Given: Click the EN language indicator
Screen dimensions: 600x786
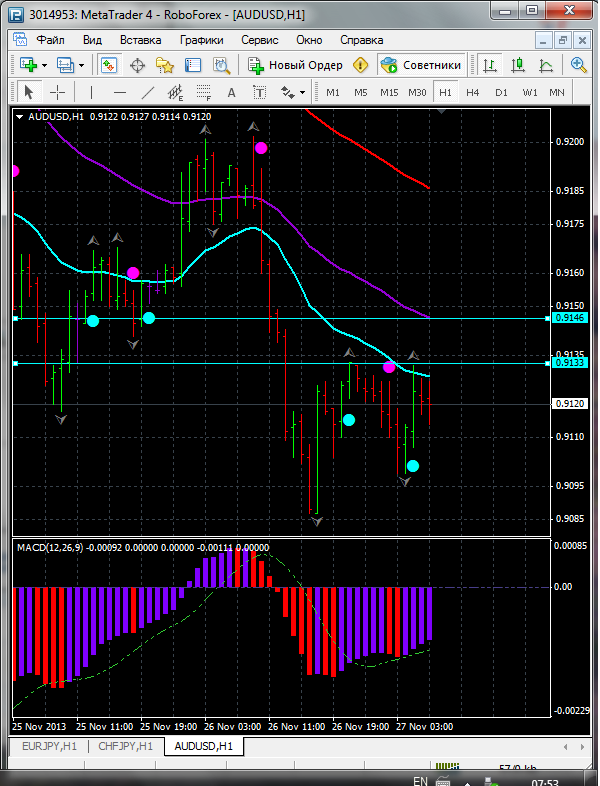Looking at the screenshot, I should point(420,781).
